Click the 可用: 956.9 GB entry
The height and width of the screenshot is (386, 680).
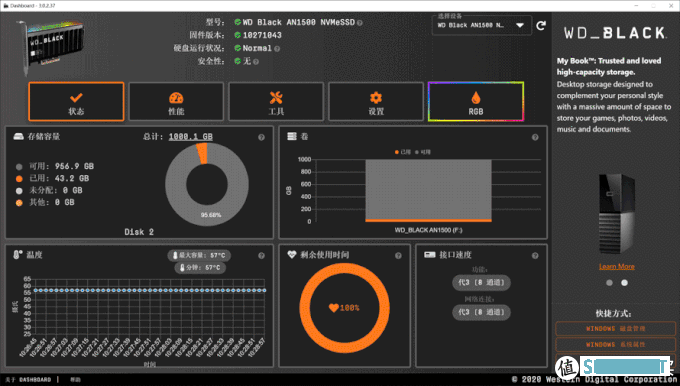click(55, 166)
